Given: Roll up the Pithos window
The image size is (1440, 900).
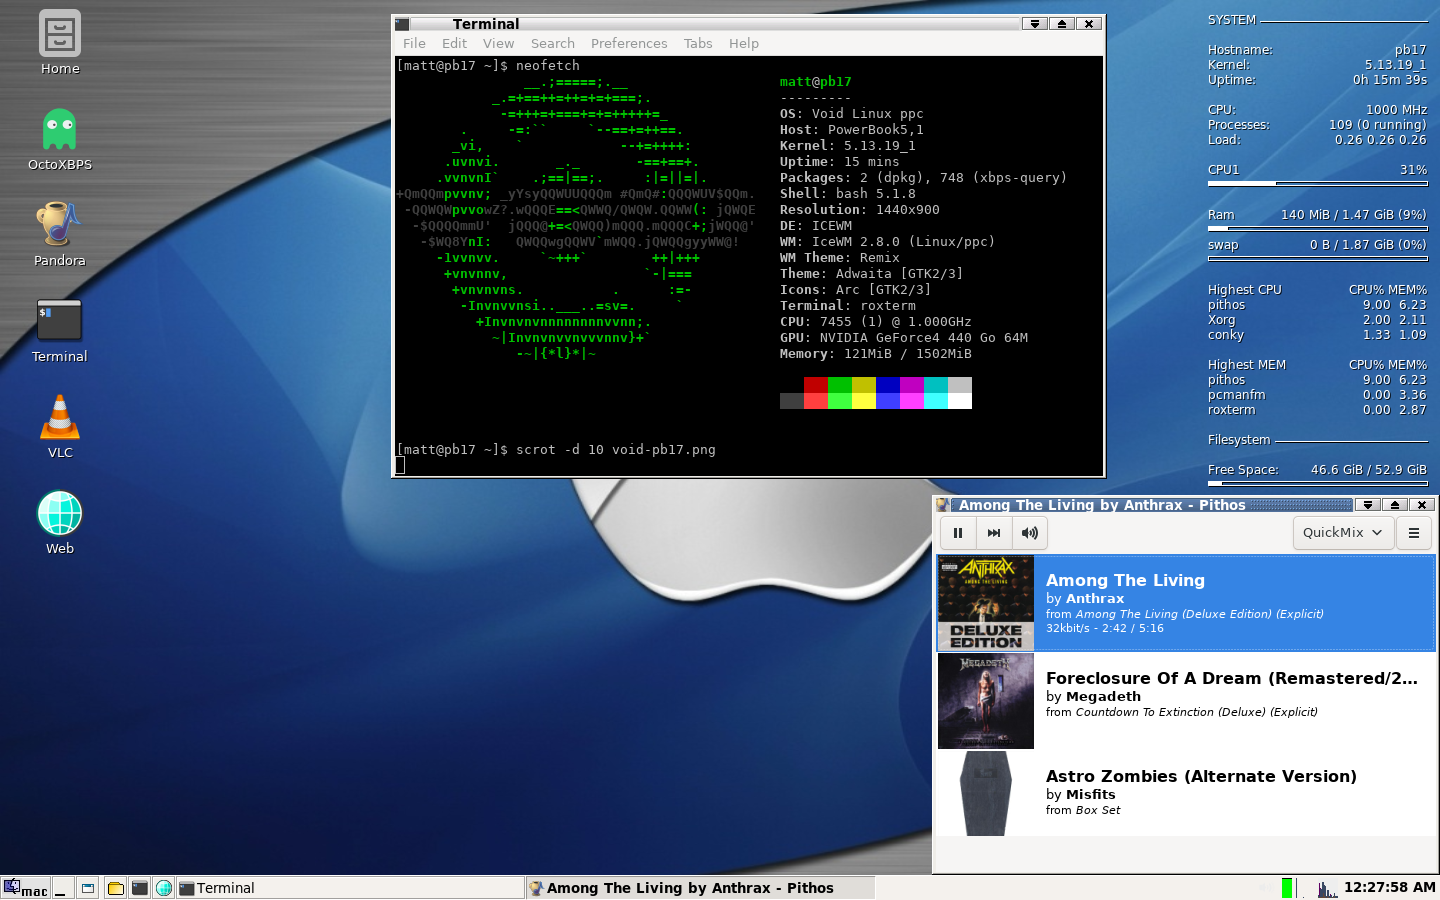Looking at the screenshot, I should 1395,505.
